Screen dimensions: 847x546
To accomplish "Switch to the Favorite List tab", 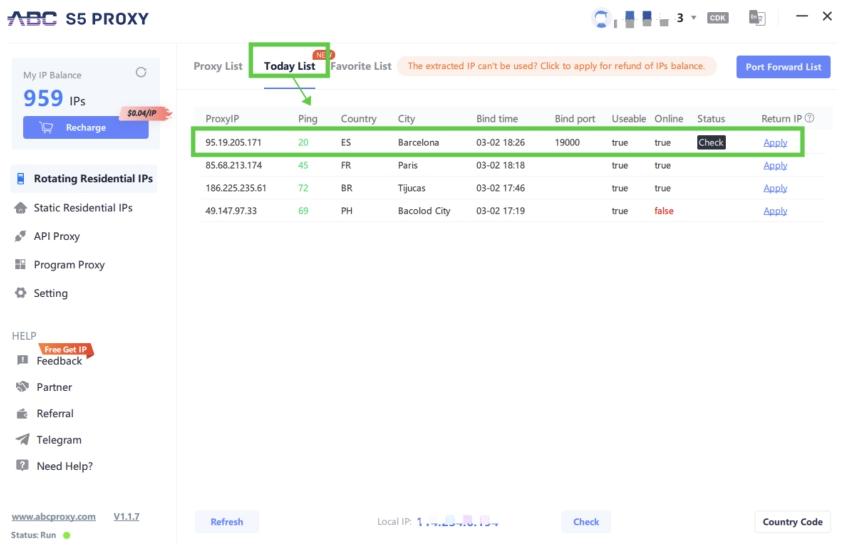I will pos(361,66).
